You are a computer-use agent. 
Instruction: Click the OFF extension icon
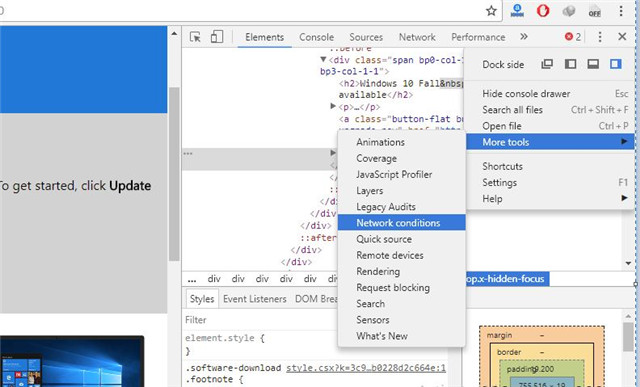click(595, 11)
